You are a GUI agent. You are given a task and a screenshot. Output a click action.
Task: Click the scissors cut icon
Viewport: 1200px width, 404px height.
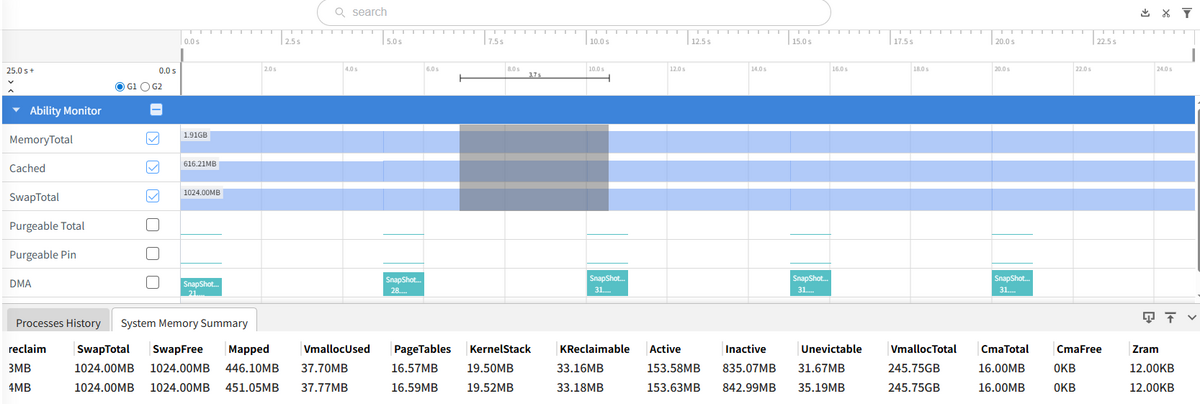point(1166,13)
